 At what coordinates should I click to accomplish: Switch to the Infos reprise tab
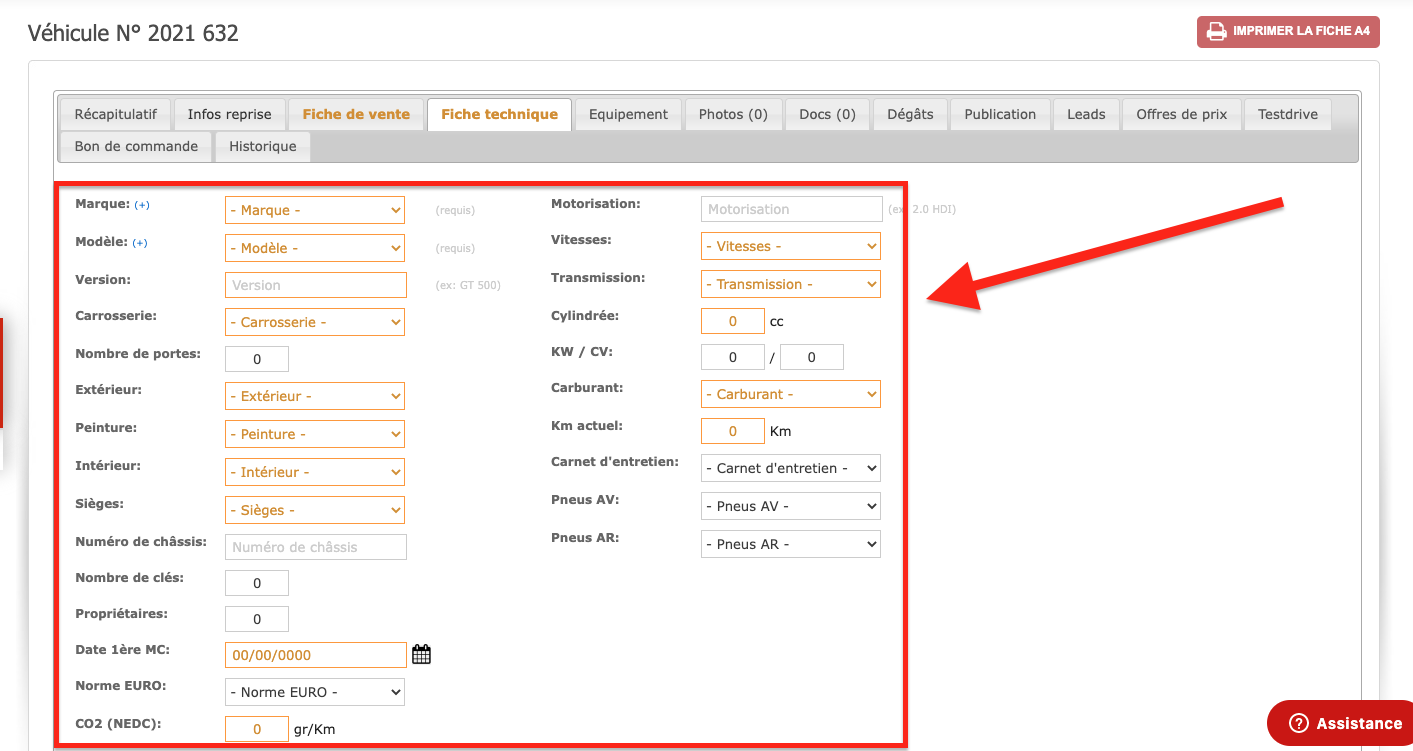(x=229, y=114)
